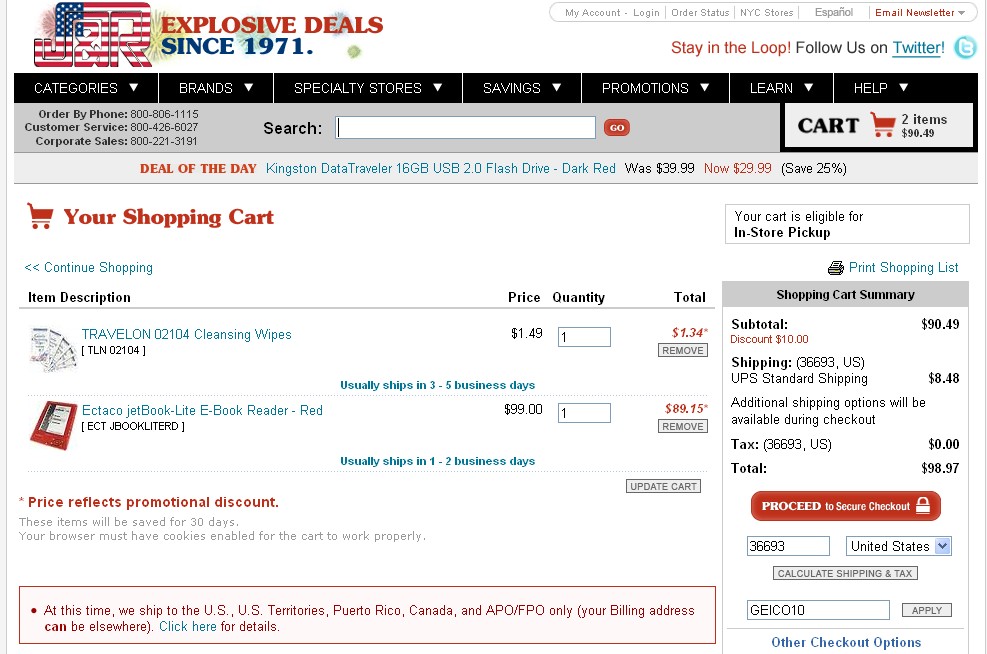The width and height of the screenshot is (987, 654).
Task: Click the In-Store Pickup eligibility box
Action: coord(847,224)
